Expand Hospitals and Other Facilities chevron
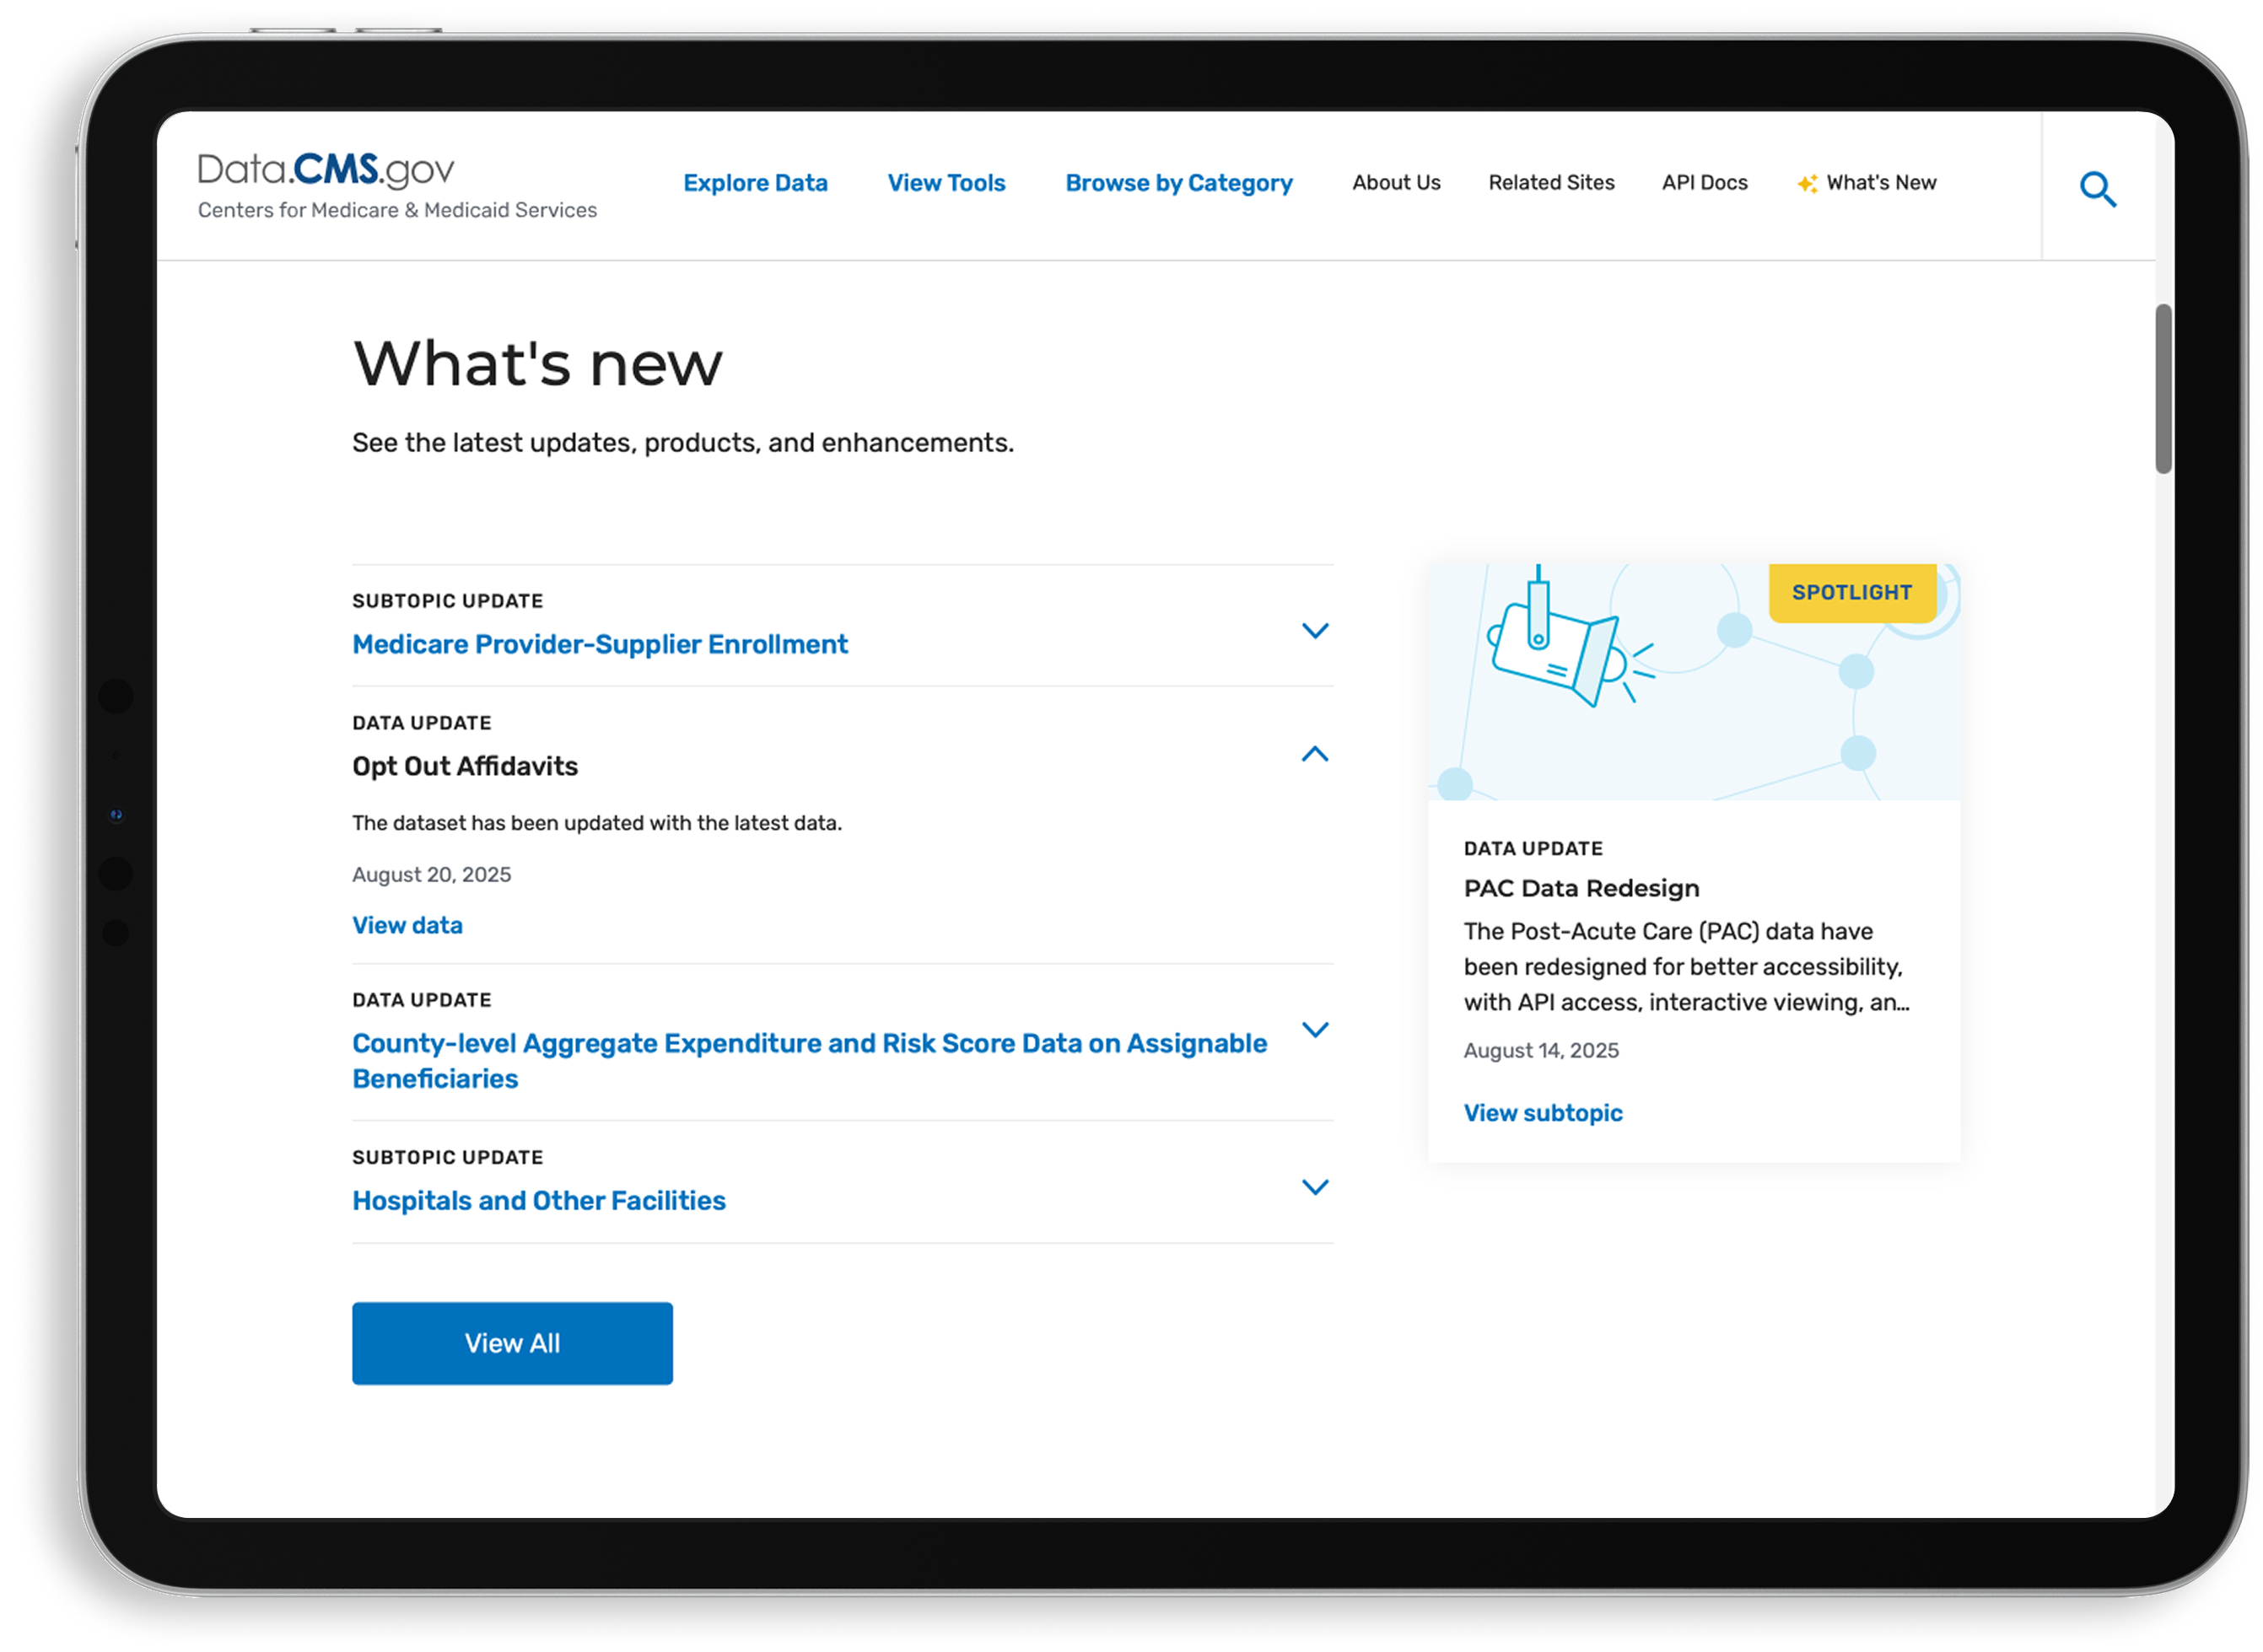2263x1652 pixels. (1314, 1186)
